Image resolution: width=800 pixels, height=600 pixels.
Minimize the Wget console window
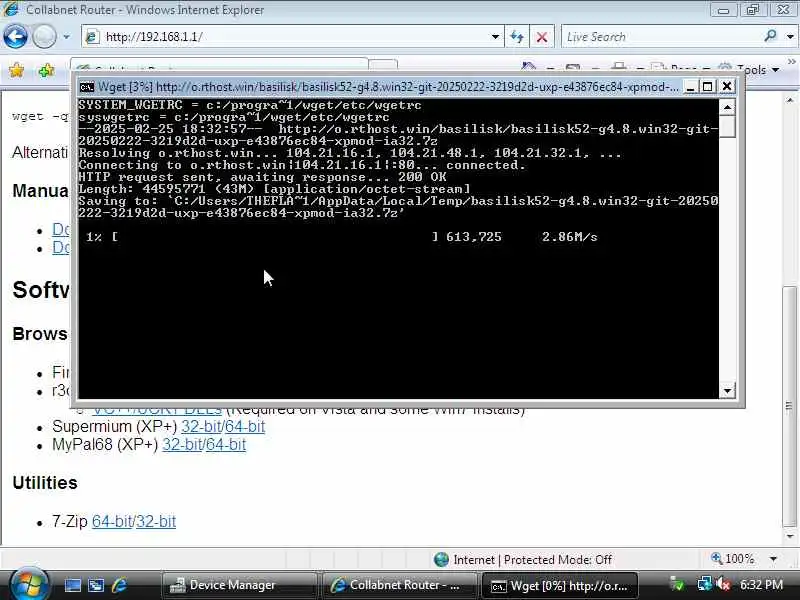coord(690,87)
